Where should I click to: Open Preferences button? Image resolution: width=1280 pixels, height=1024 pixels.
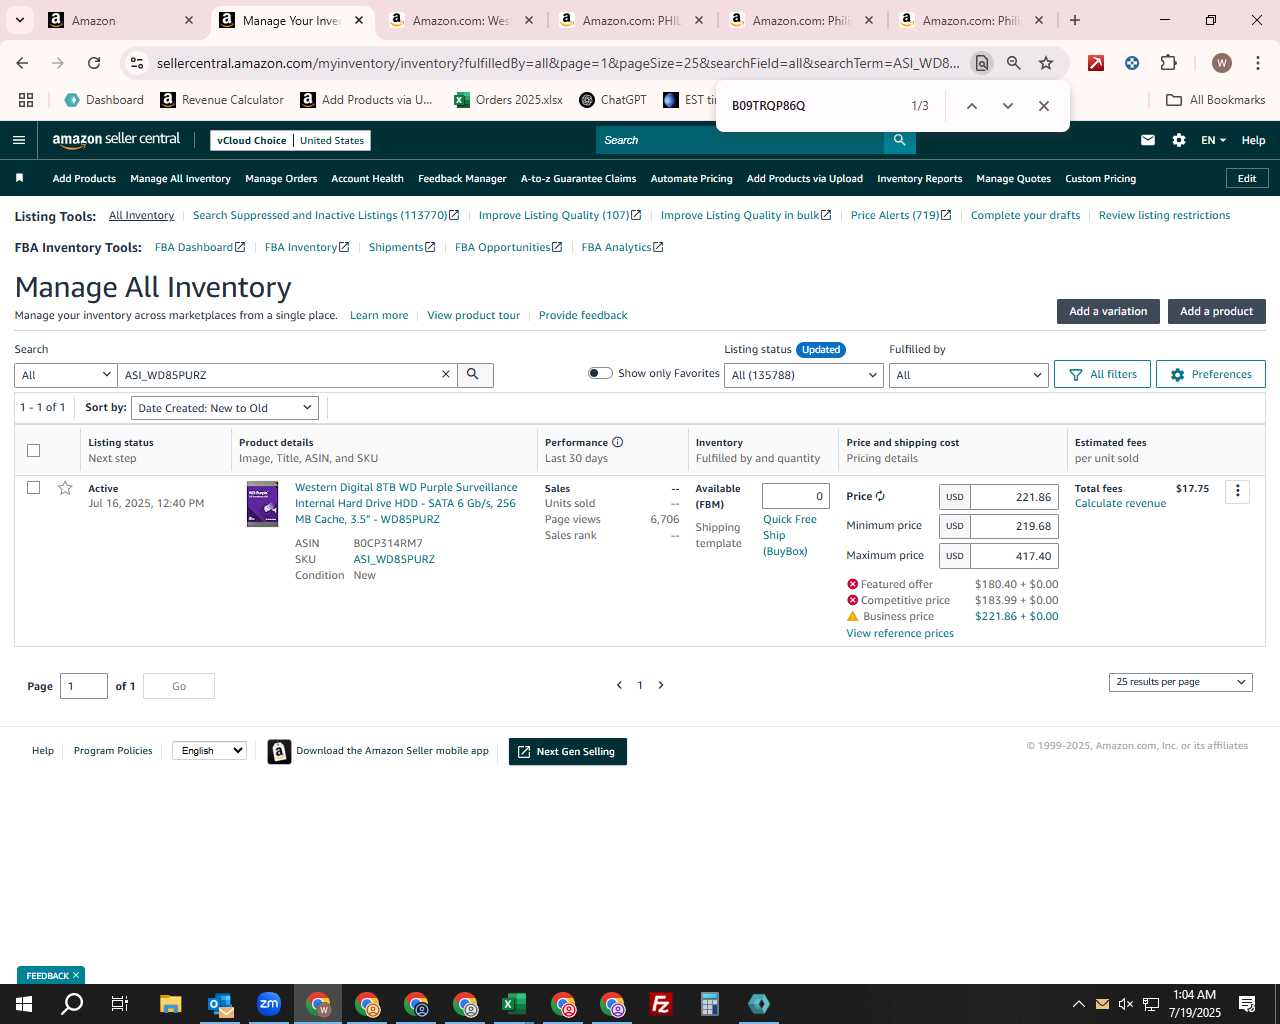click(x=1210, y=374)
